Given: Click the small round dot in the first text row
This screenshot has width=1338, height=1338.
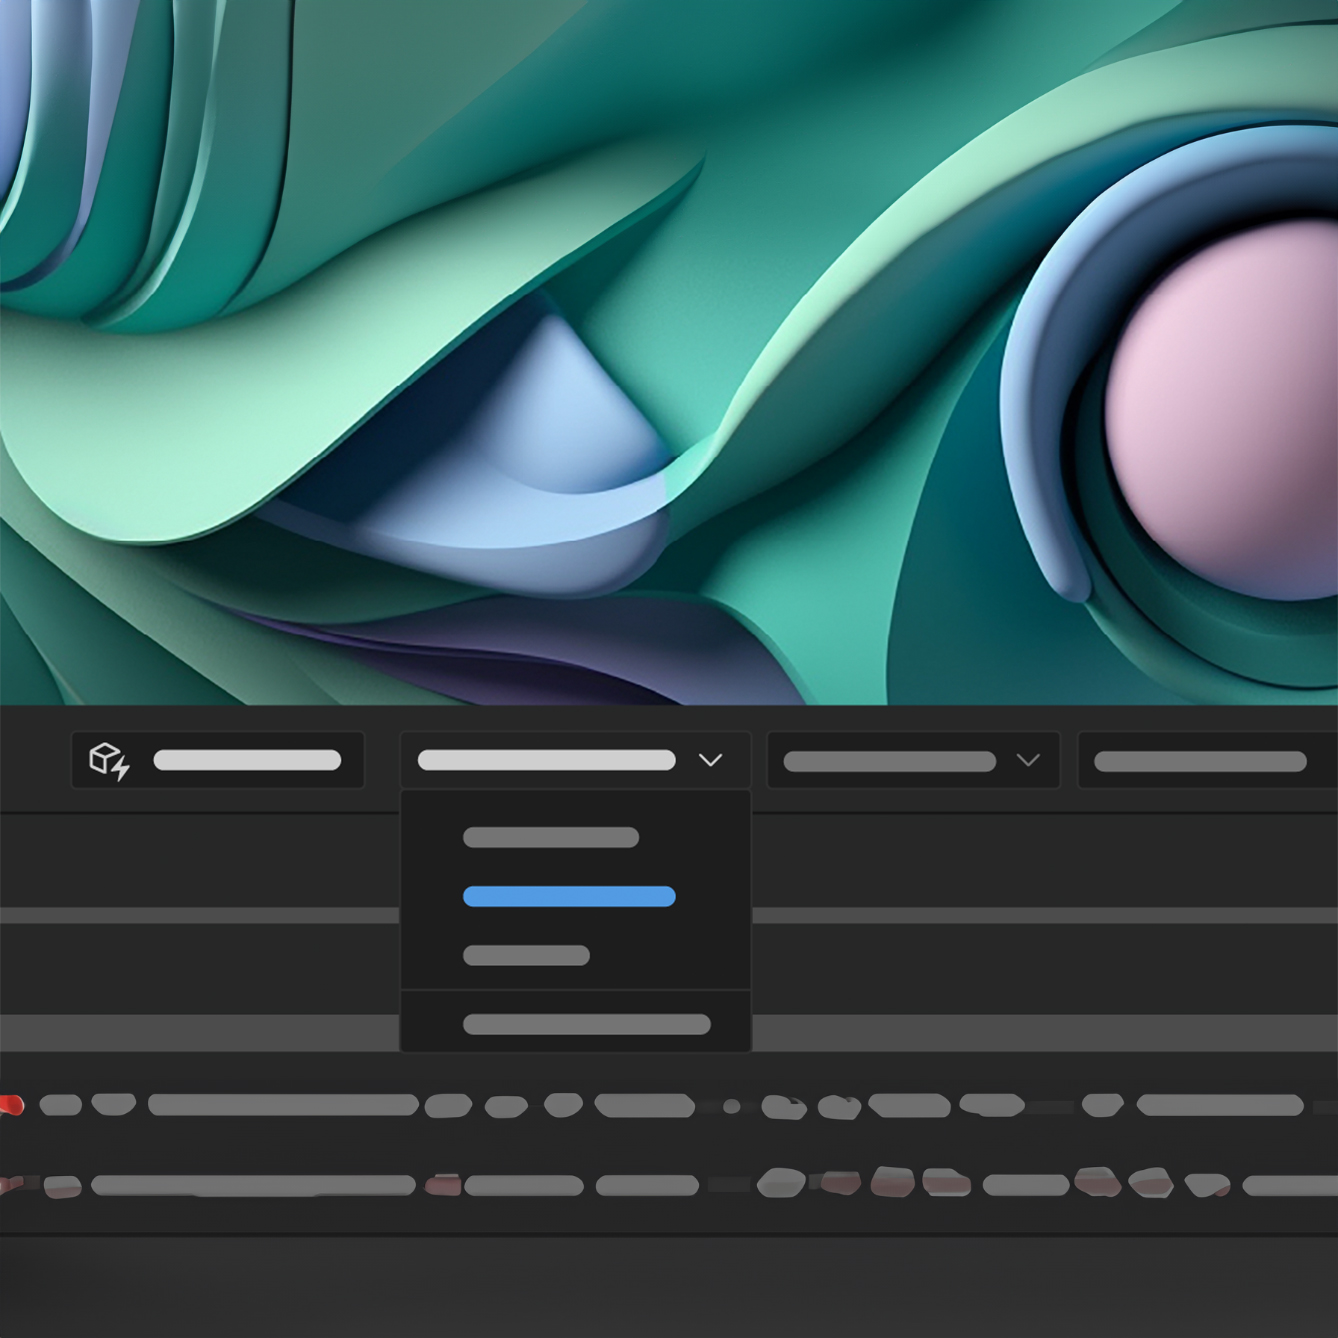Looking at the screenshot, I should coord(732,1106).
